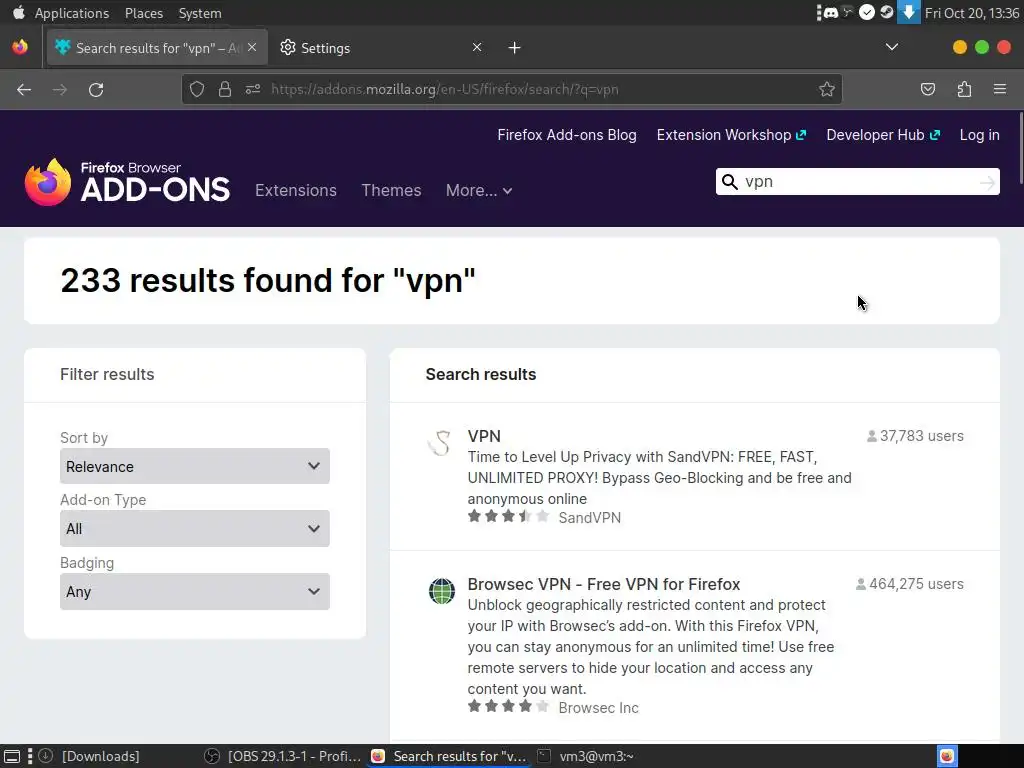
Task: Click the clock showing Fri Oct 20
Action: coord(972,13)
